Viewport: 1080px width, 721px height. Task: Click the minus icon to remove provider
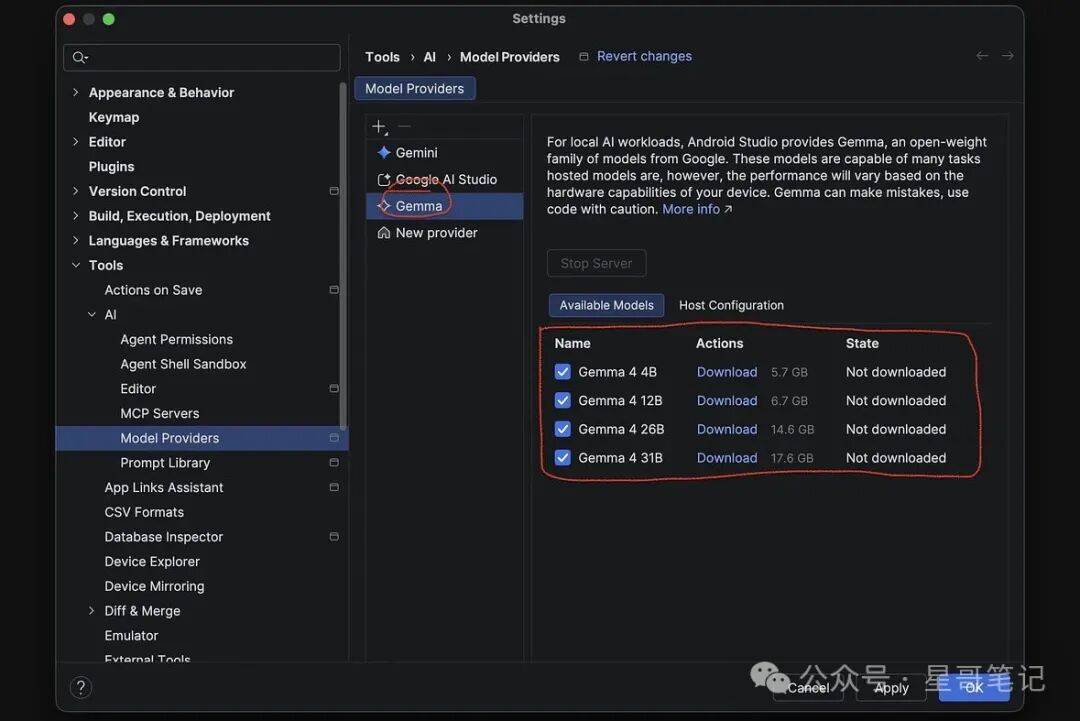pos(404,126)
